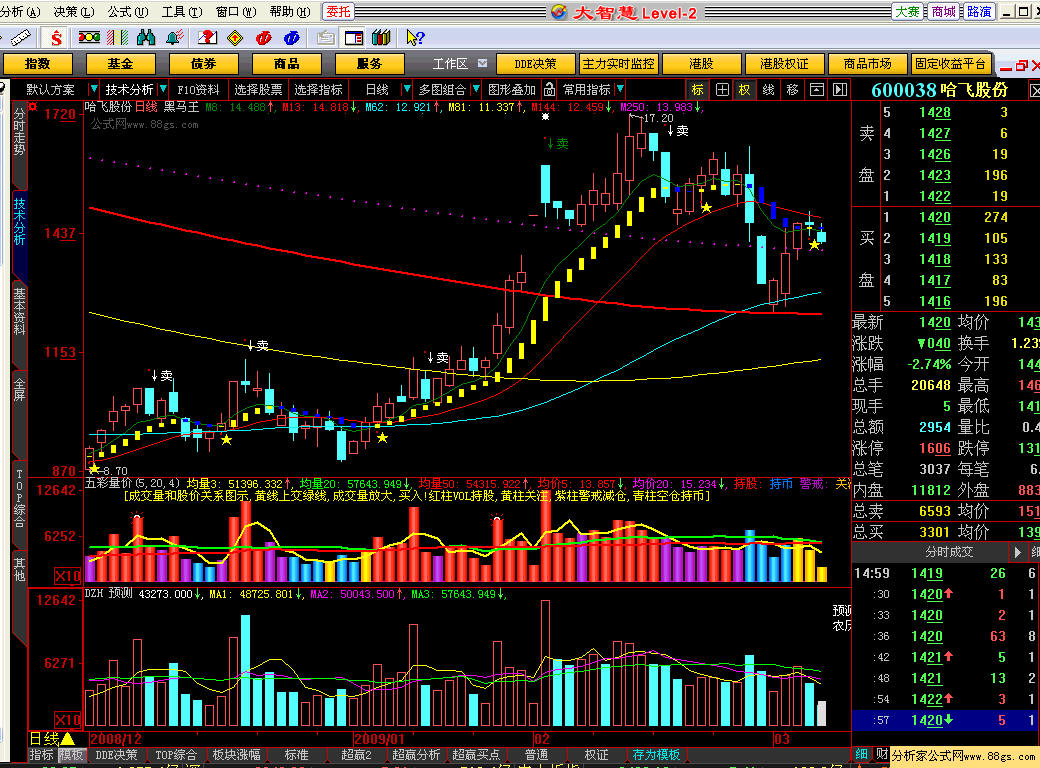Open the 港股权证 button
The image size is (1040, 768).
click(x=785, y=64)
